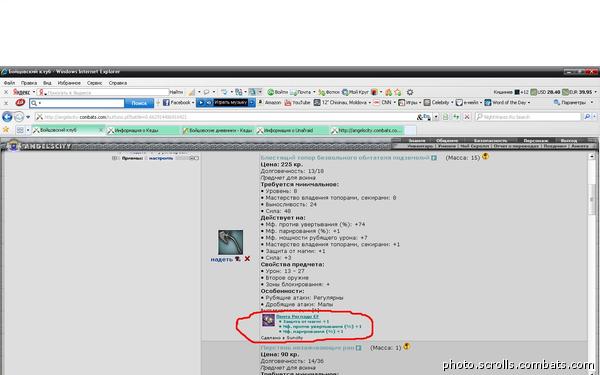
Task: Open the Игры toolbar dropdown
Action: click(409, 103)
